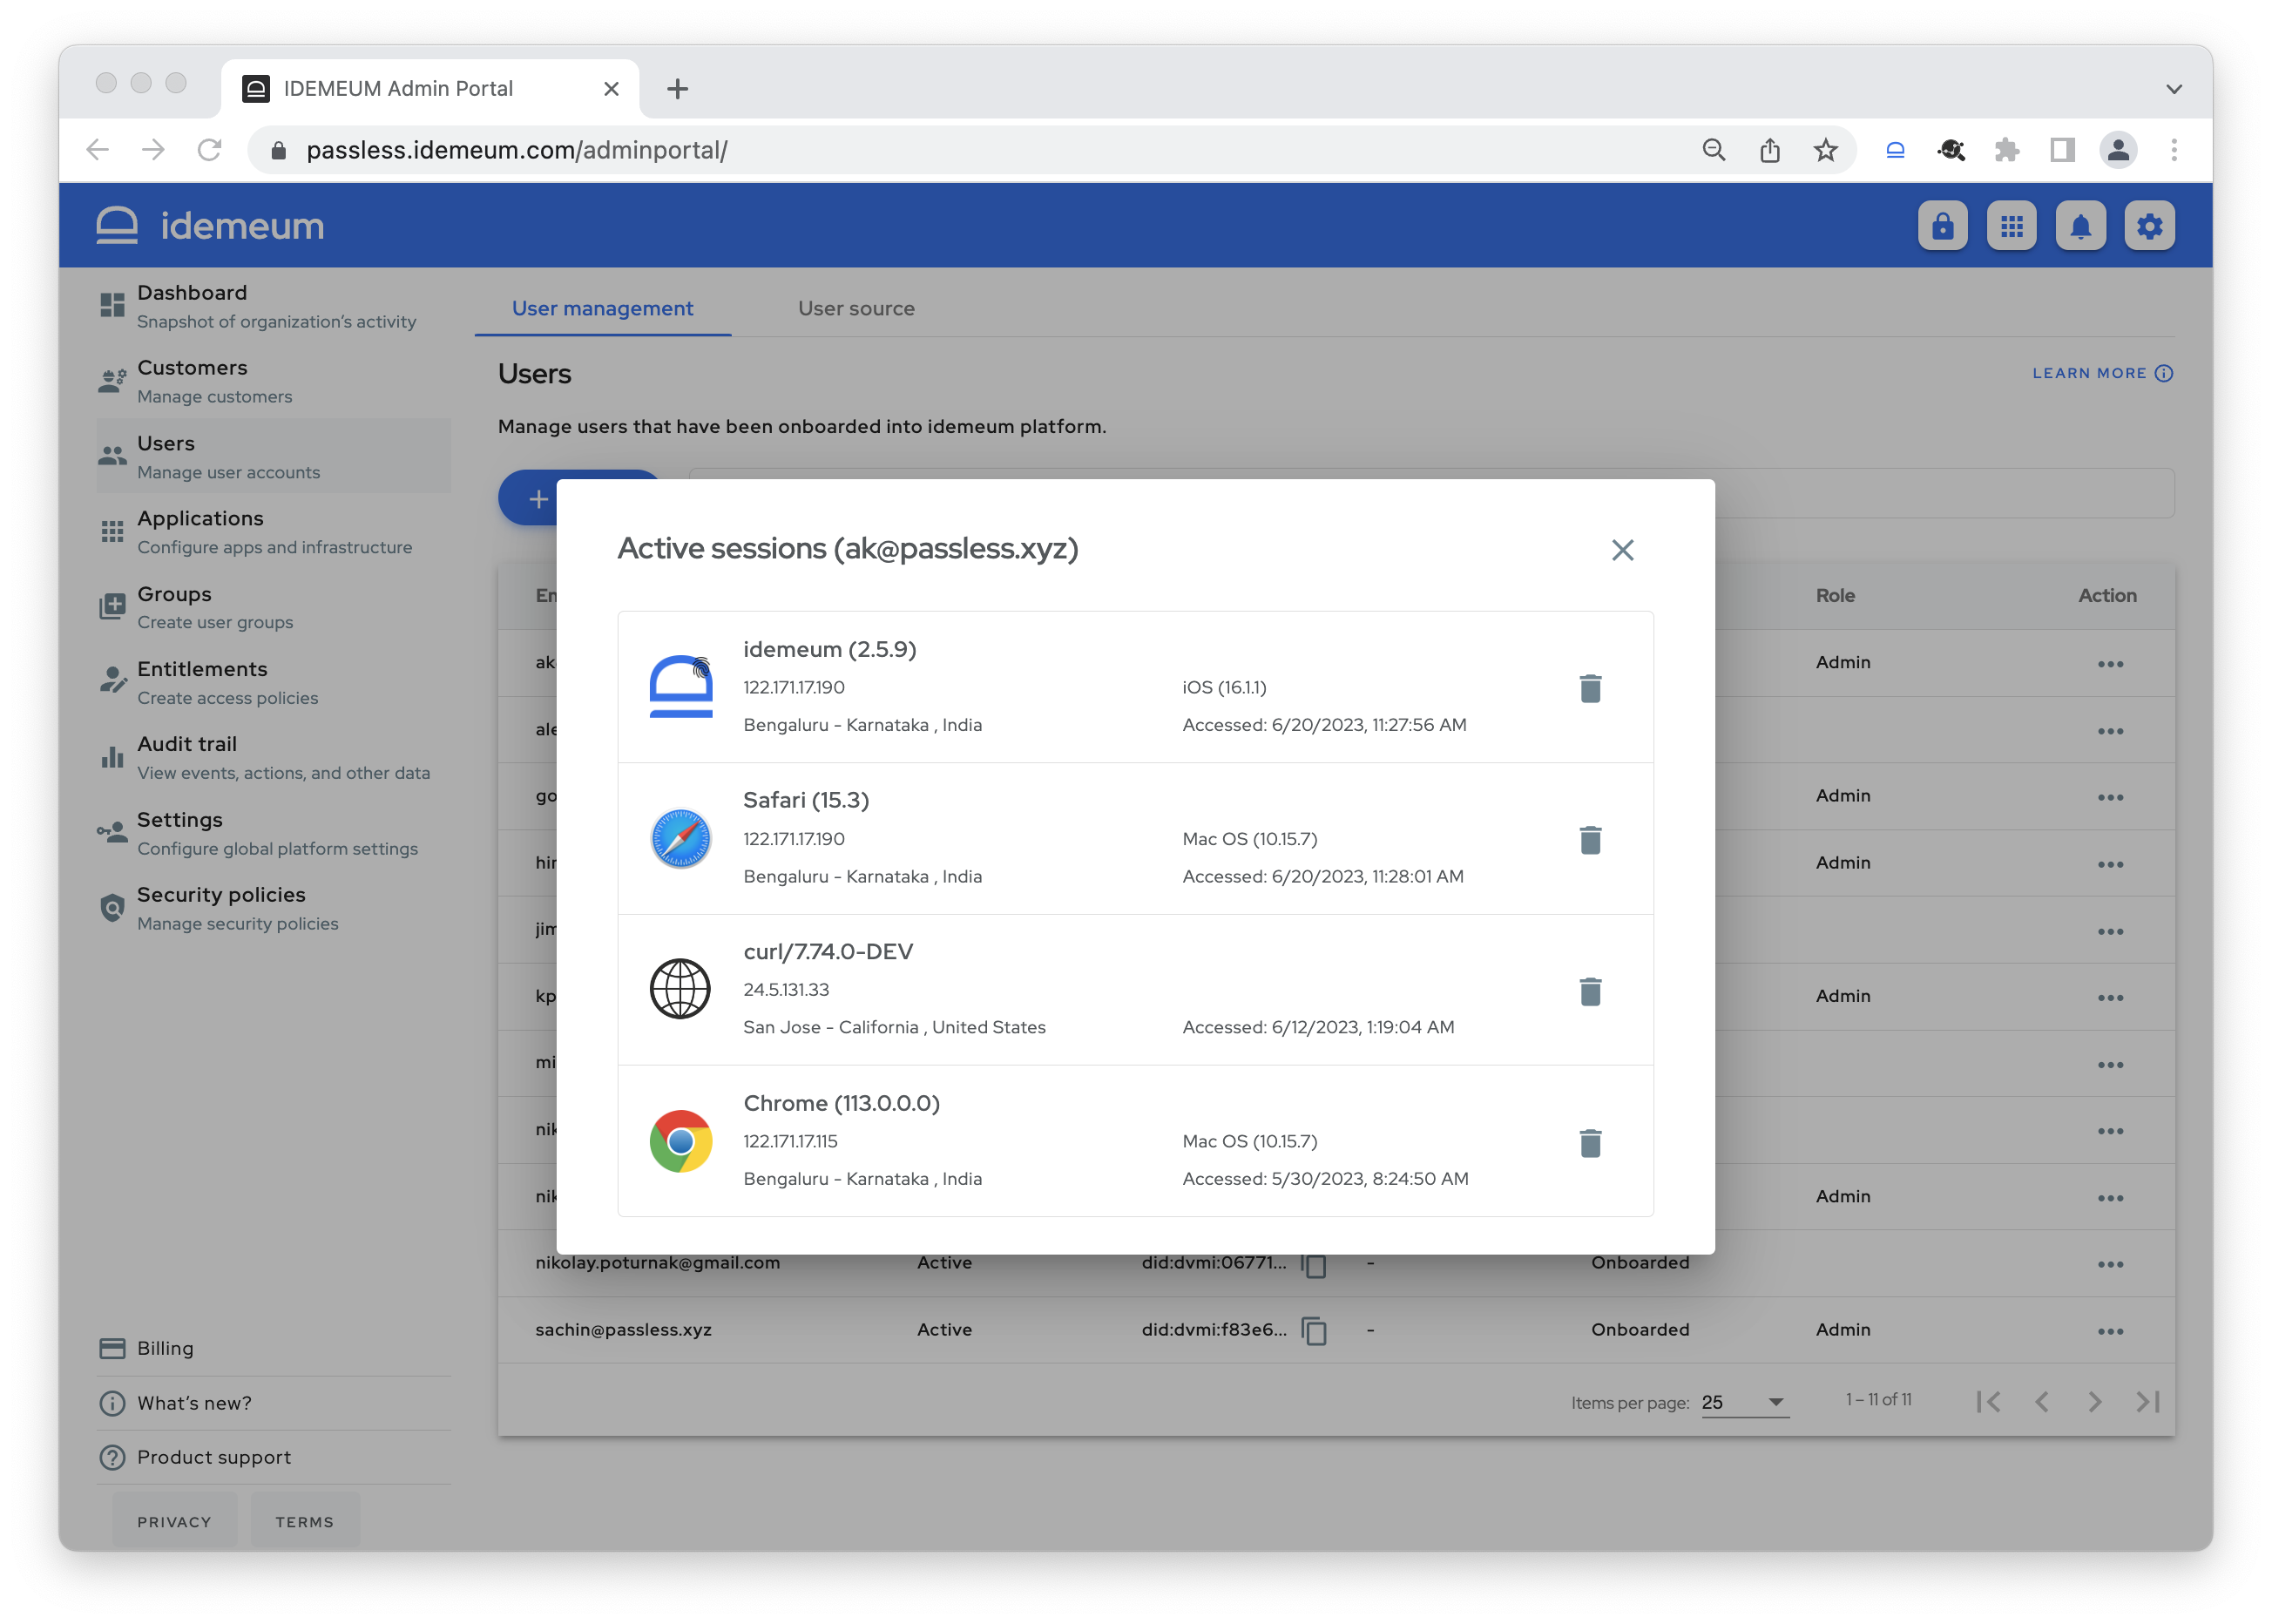2272x1624 pixels.
Task: Open Groups in sidebar
Action: pyautogui.click(x=272, y=607)
